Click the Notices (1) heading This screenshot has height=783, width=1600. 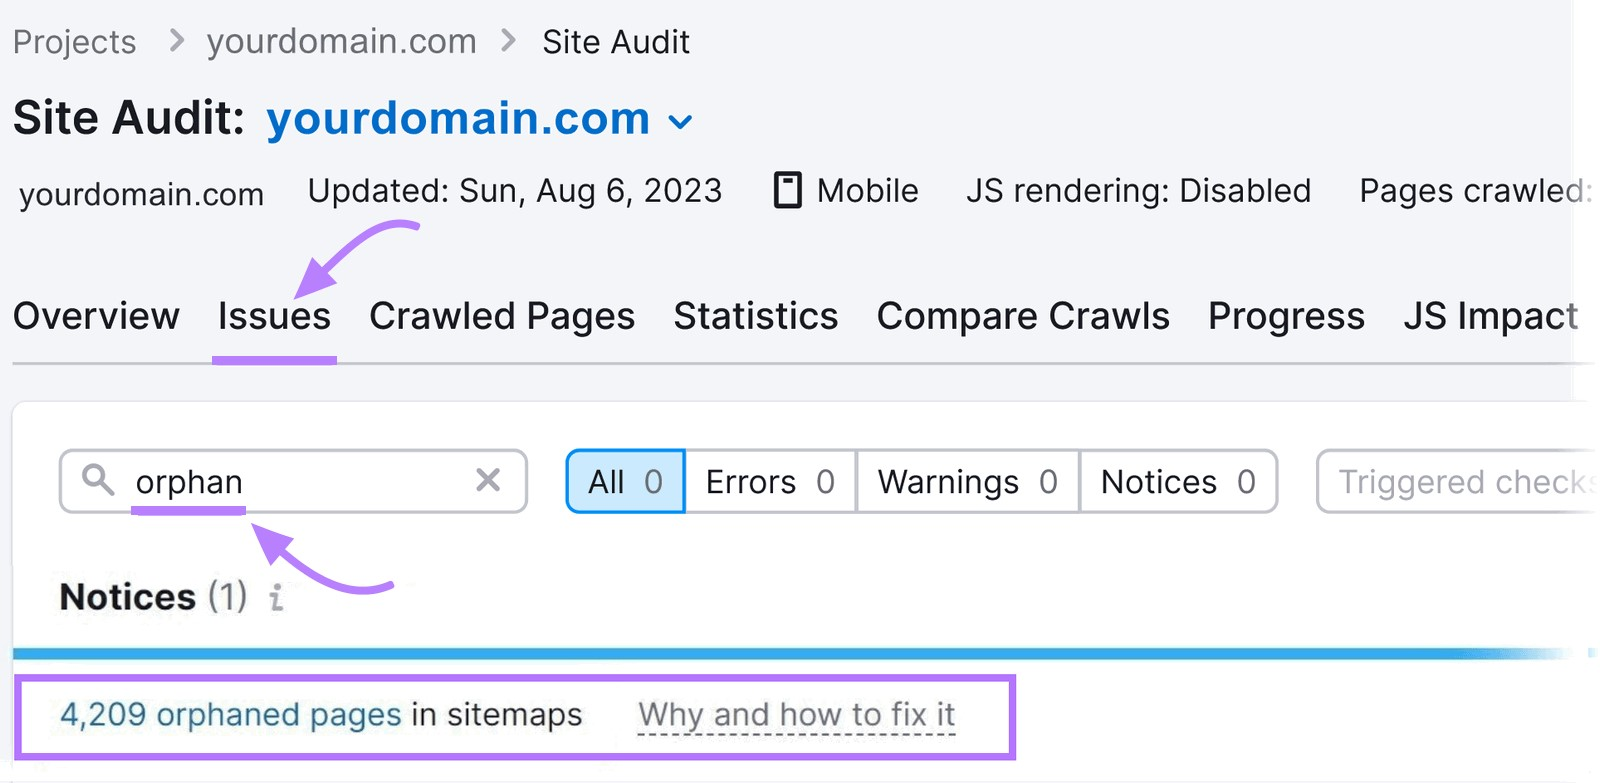click(x=153, y=597)
